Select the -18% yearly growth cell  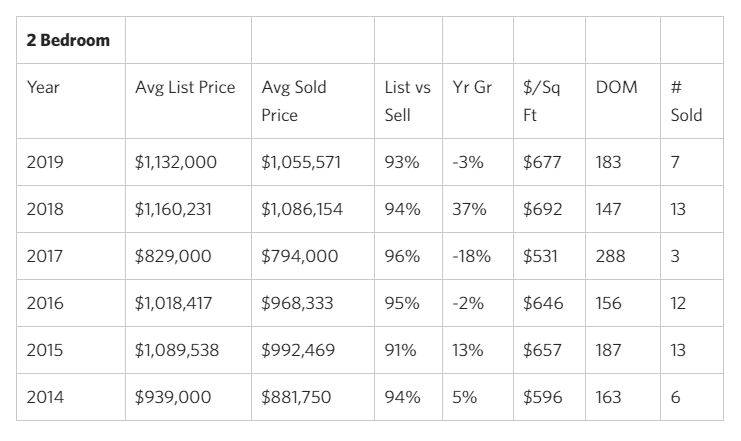pyautogui.click(x=471, y=256)
